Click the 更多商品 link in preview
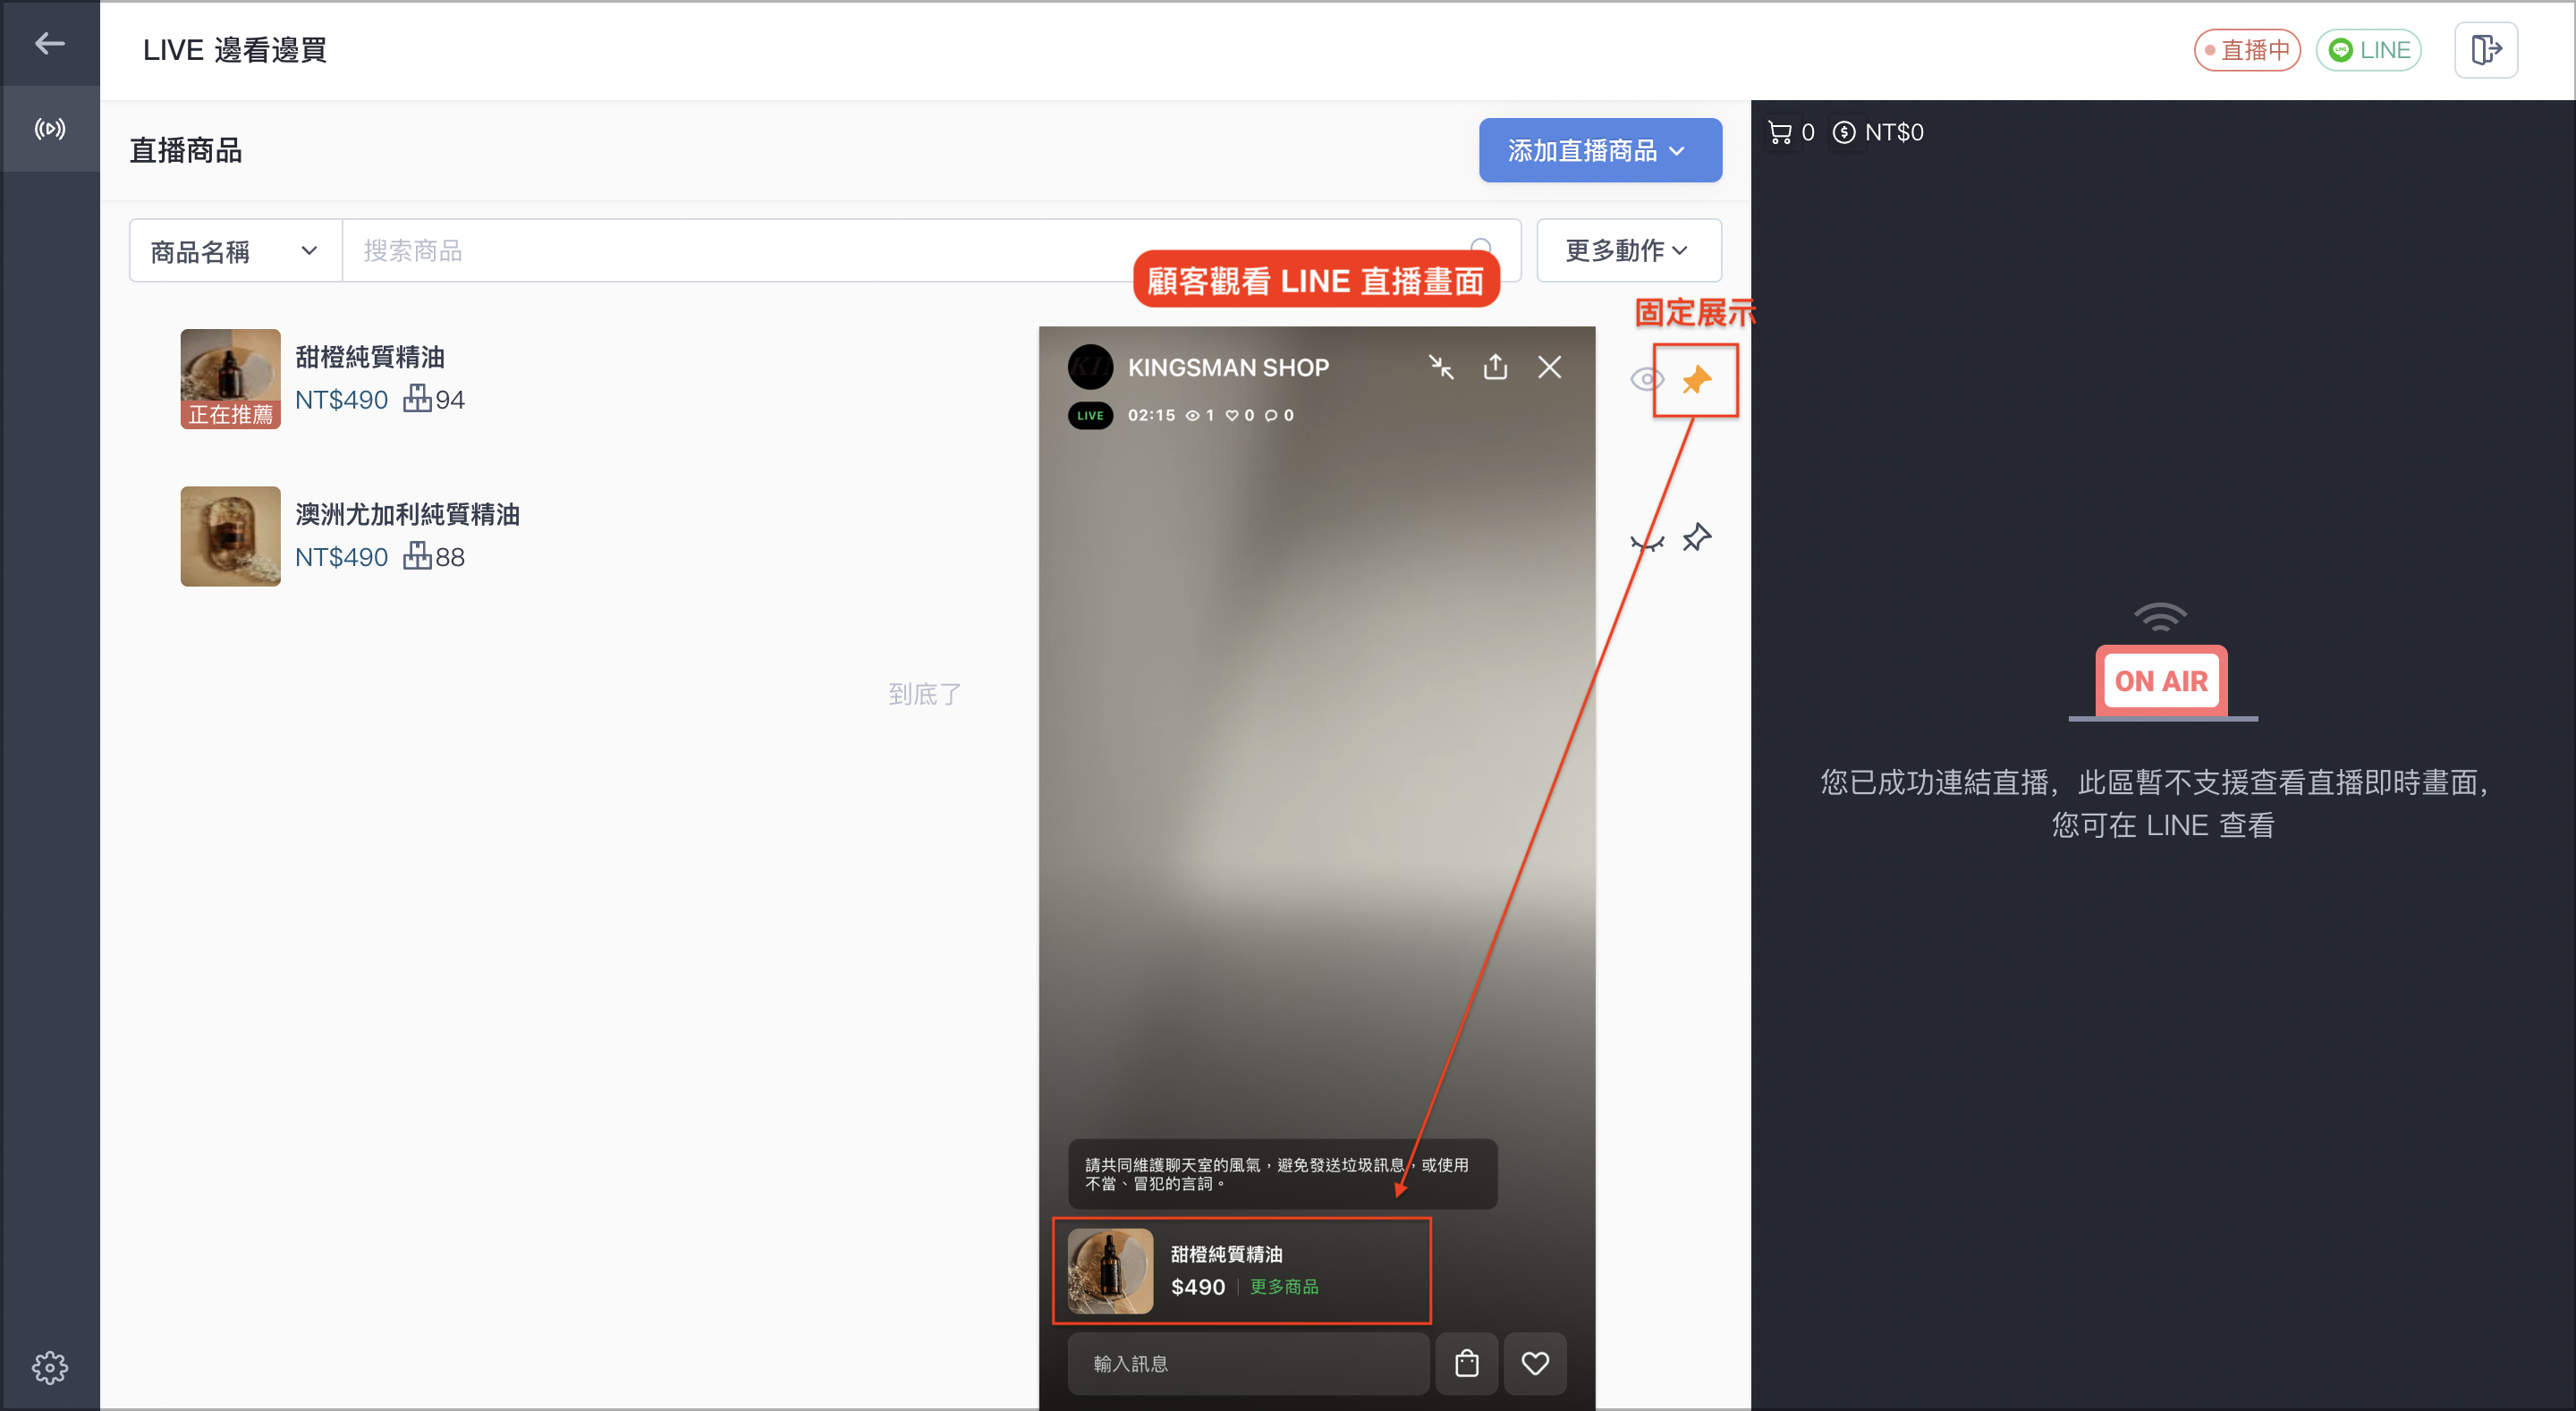This screenshot has height=1411, width=2576. pos(1284,1286)
